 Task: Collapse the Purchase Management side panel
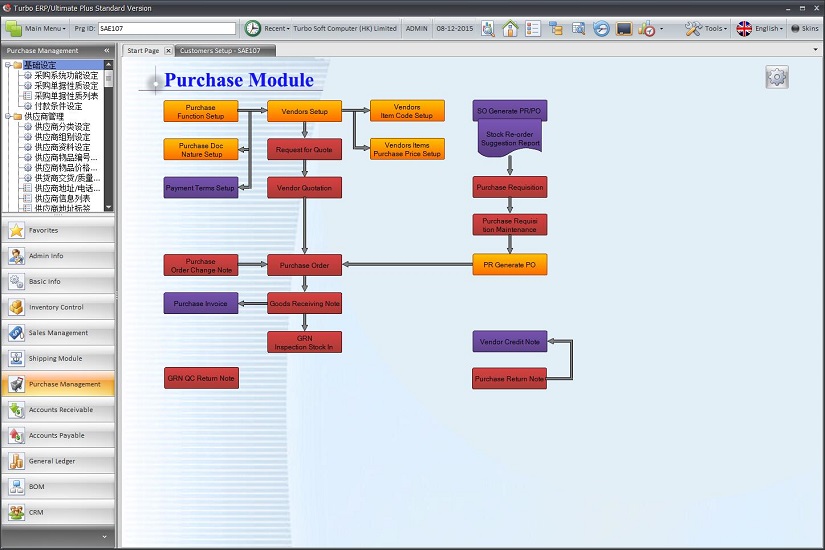(107, 51)
